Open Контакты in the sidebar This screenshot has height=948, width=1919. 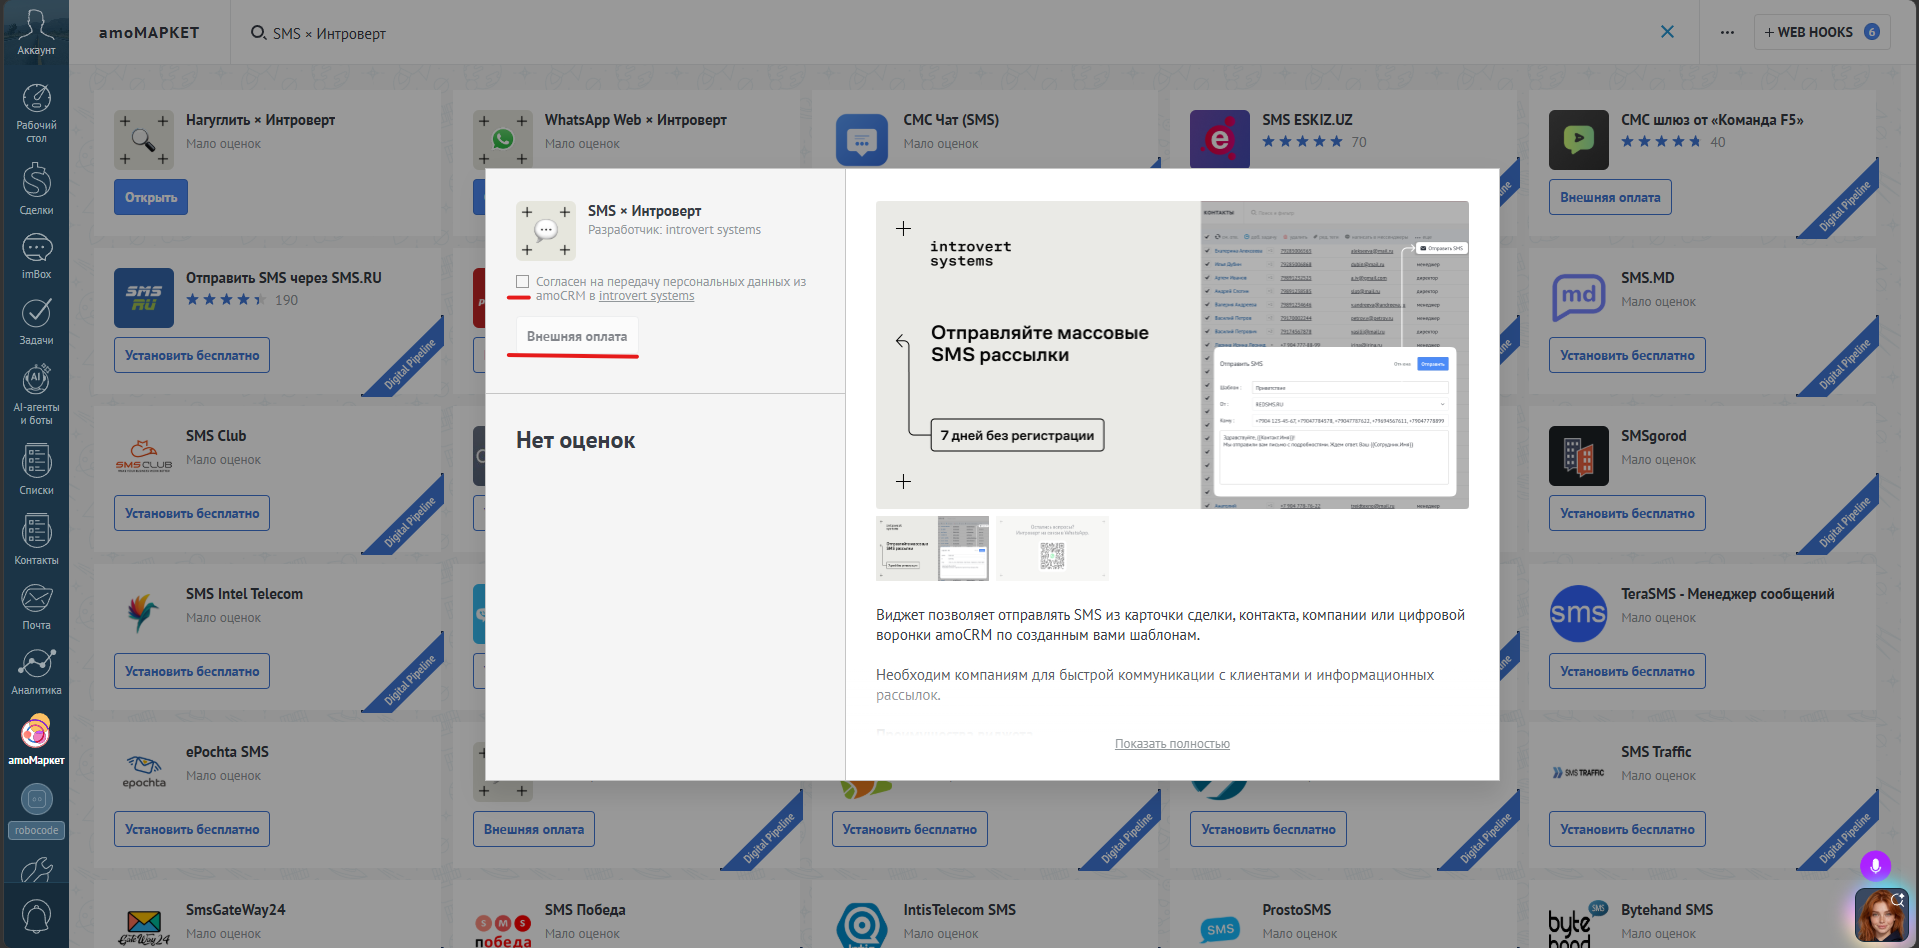[36, 539]
